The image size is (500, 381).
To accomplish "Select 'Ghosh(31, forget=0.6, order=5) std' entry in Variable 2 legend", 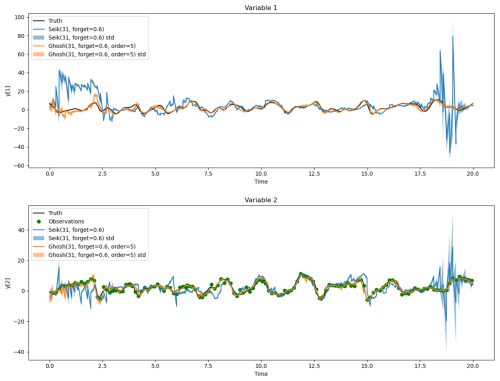I will click(x=89, y=255).
